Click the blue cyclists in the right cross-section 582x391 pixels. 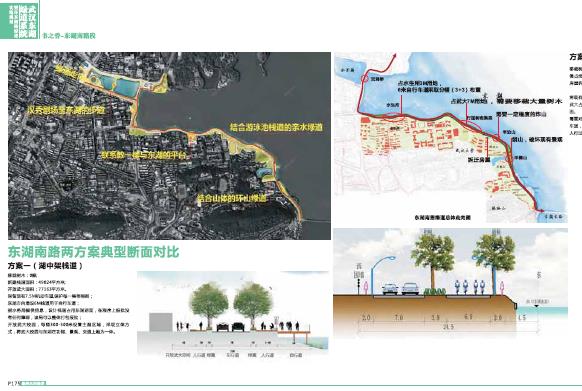[470, 287]
